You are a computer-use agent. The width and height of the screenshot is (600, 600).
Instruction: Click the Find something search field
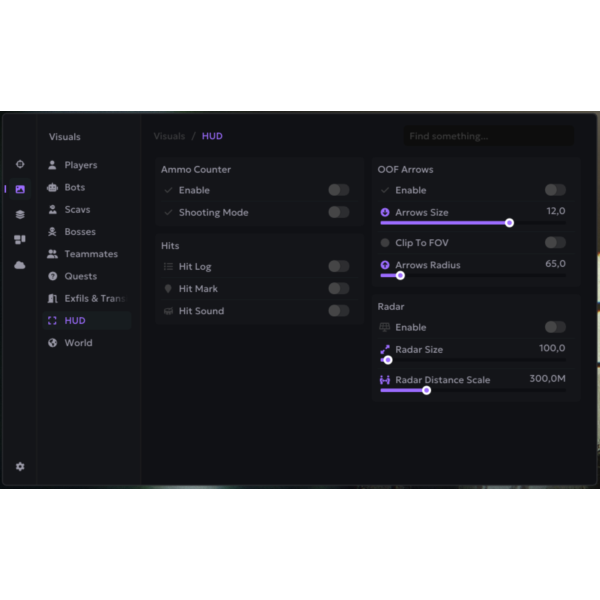(x=489, y=136)
